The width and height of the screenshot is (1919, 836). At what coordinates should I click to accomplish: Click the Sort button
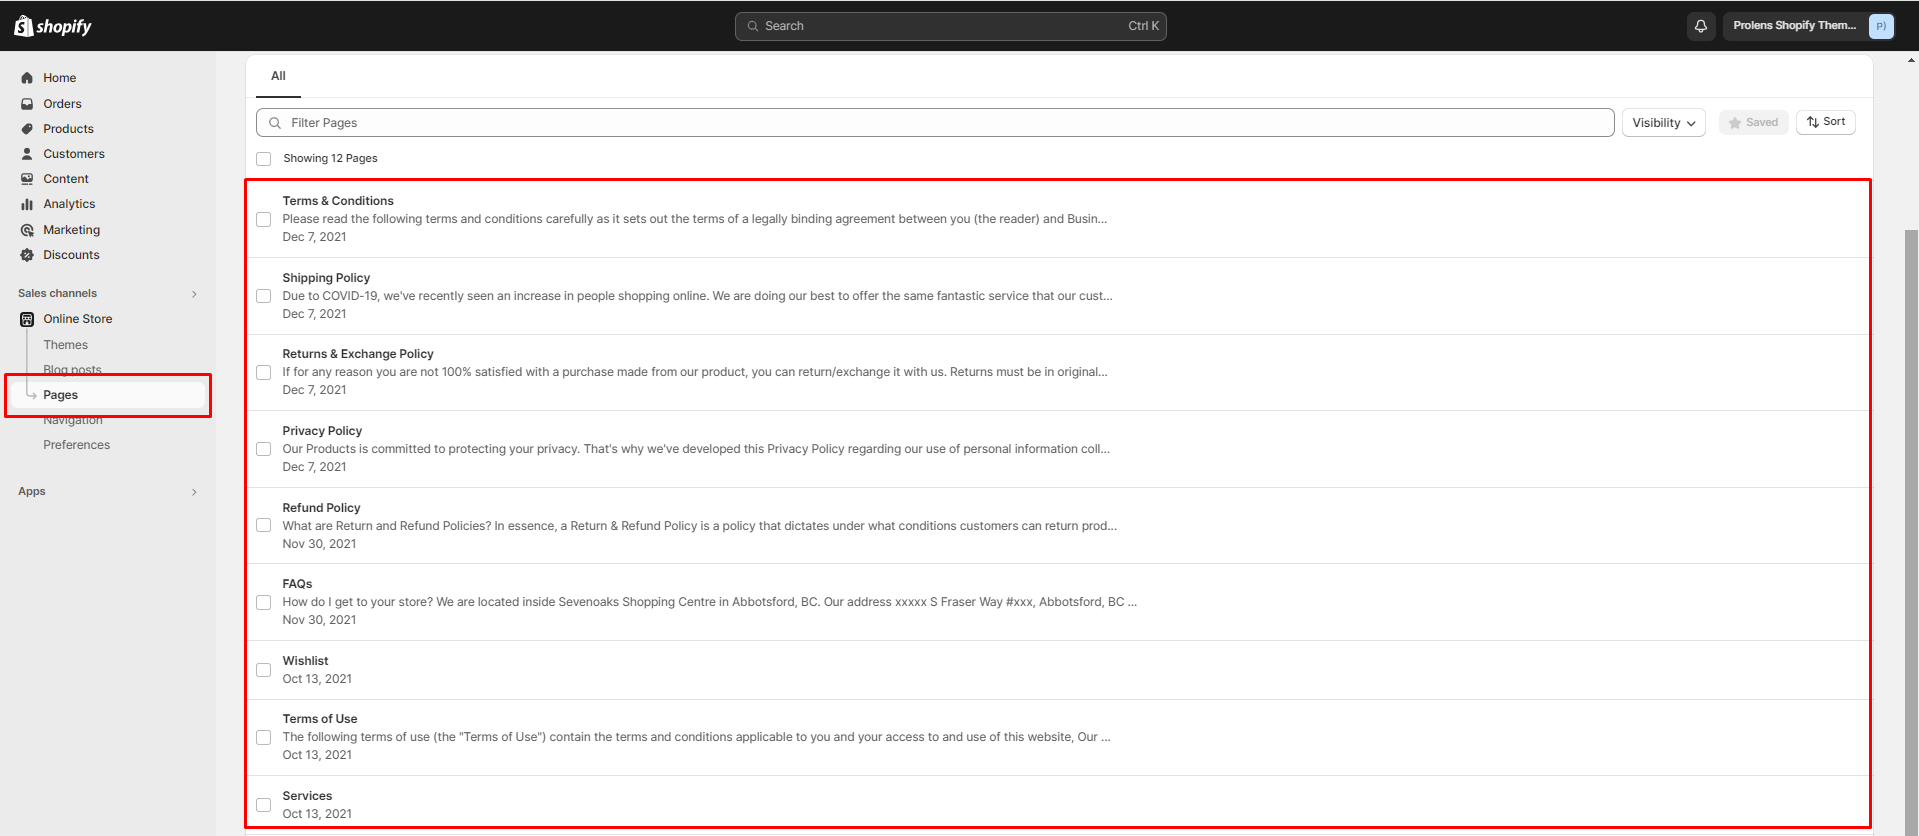pyautogui.click(x=1825, y=122)
